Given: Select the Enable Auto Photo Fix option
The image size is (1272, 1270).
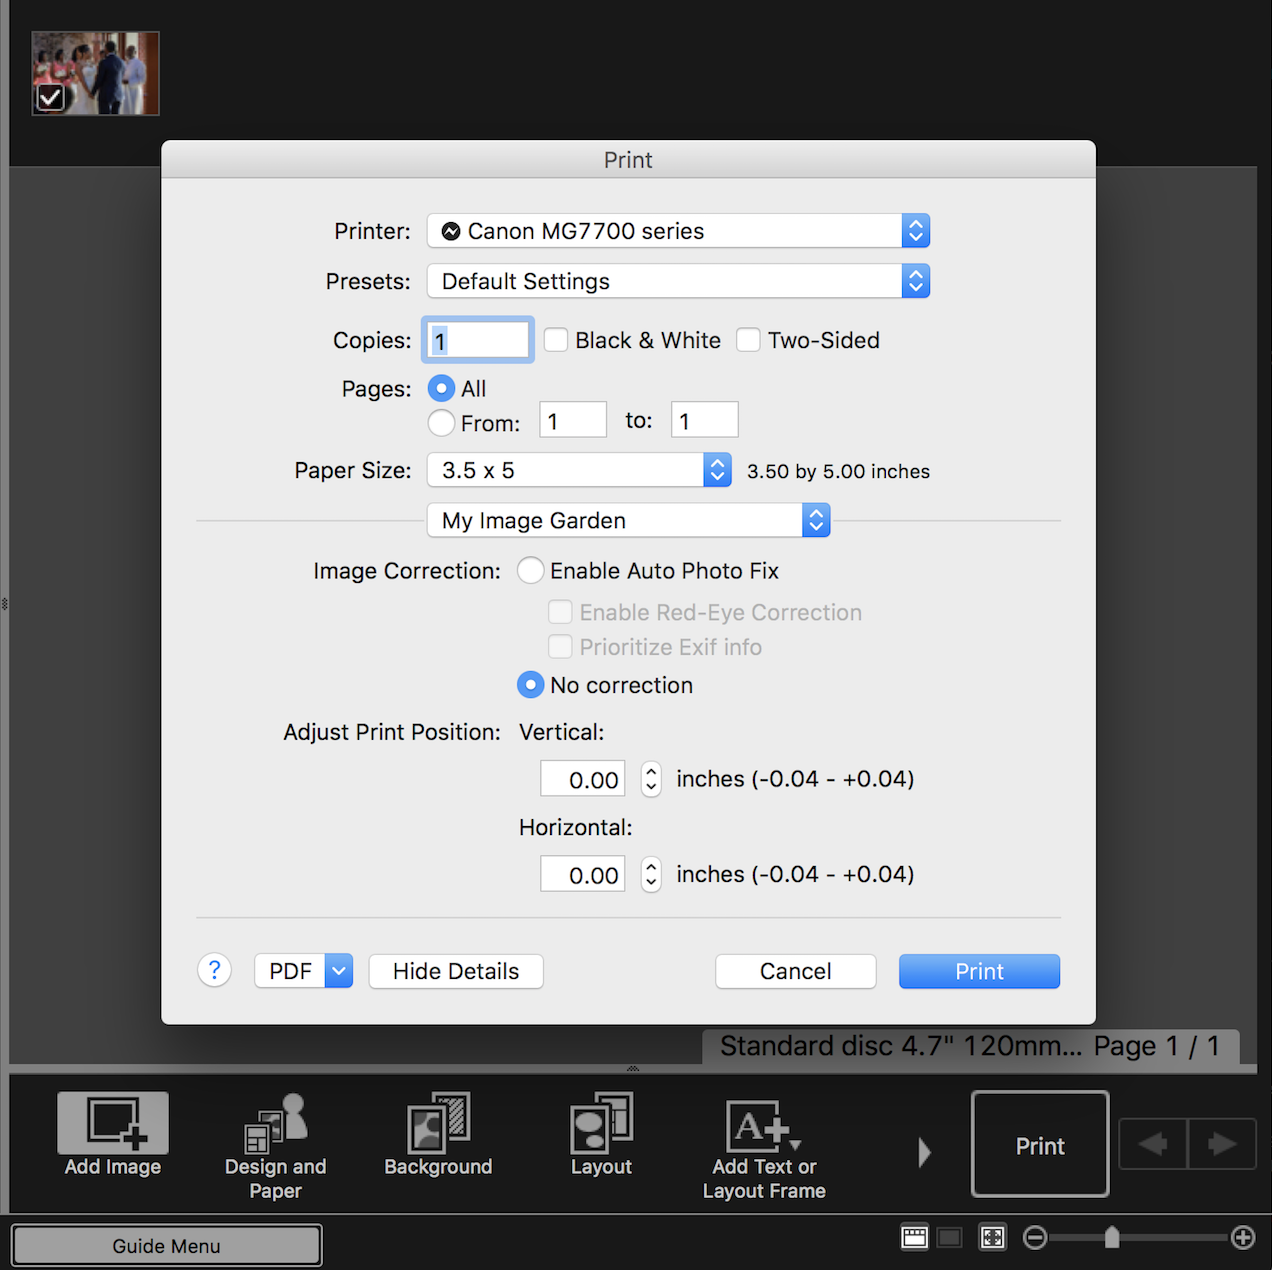Looking at the screenshot, I should [531, 571].
